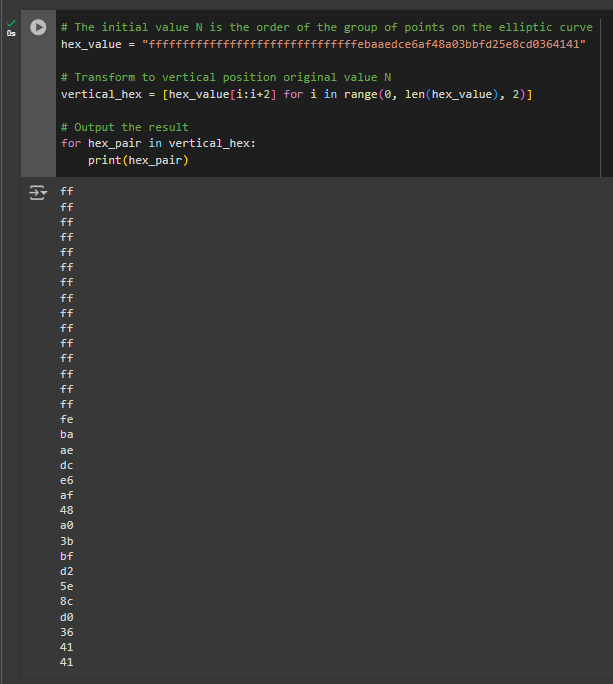Click the last '41' output line
The height and width of the screenshot is (684, 613).
pos(67,662)
